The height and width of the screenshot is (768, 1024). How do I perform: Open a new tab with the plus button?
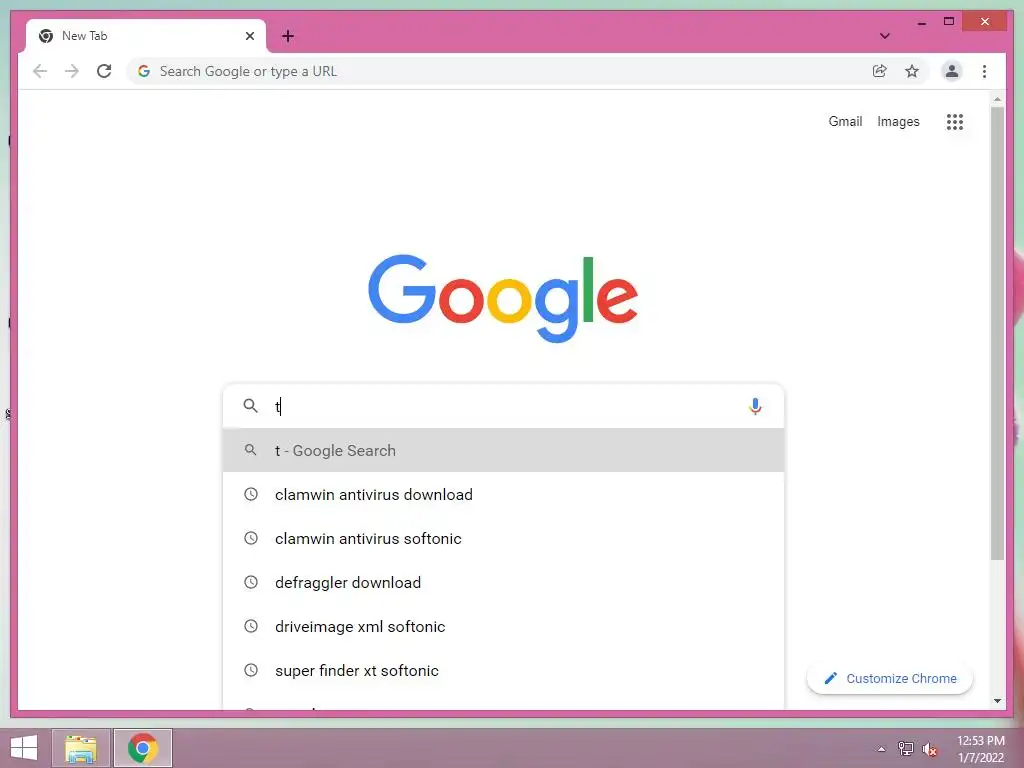[287, 36]
